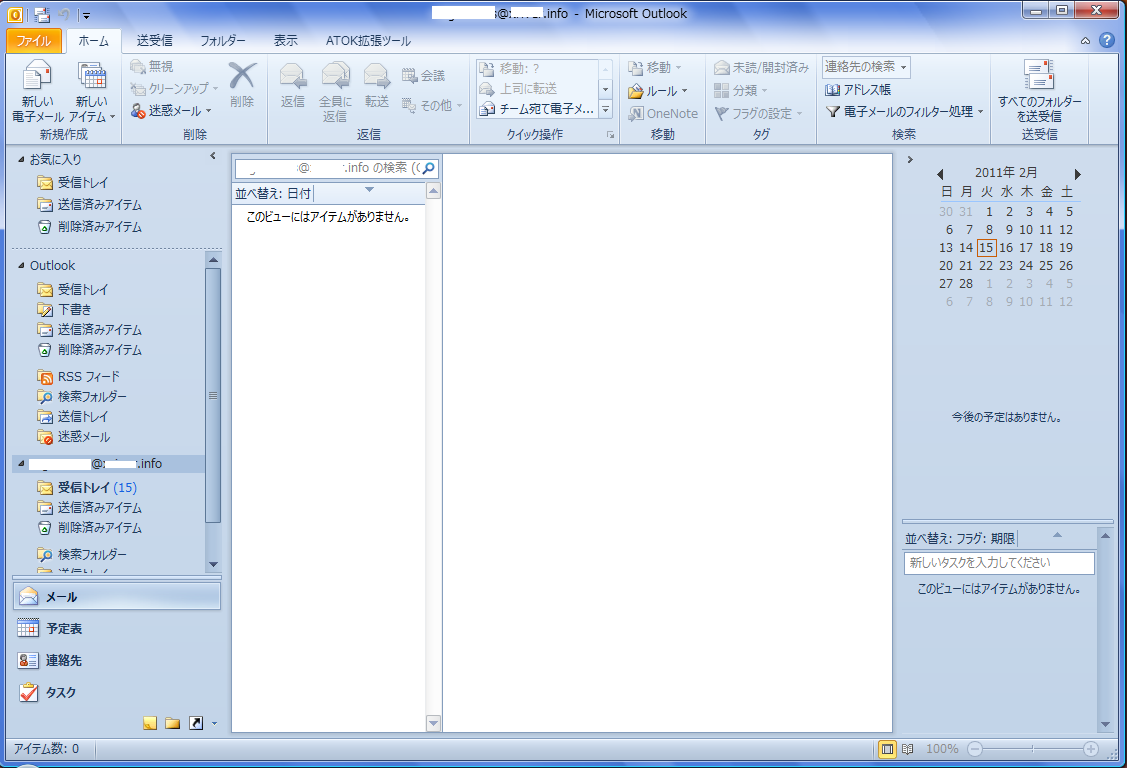This screenshot has height=768, width=1127.
Task: Open RSS フィード folder
Action: 88,377
